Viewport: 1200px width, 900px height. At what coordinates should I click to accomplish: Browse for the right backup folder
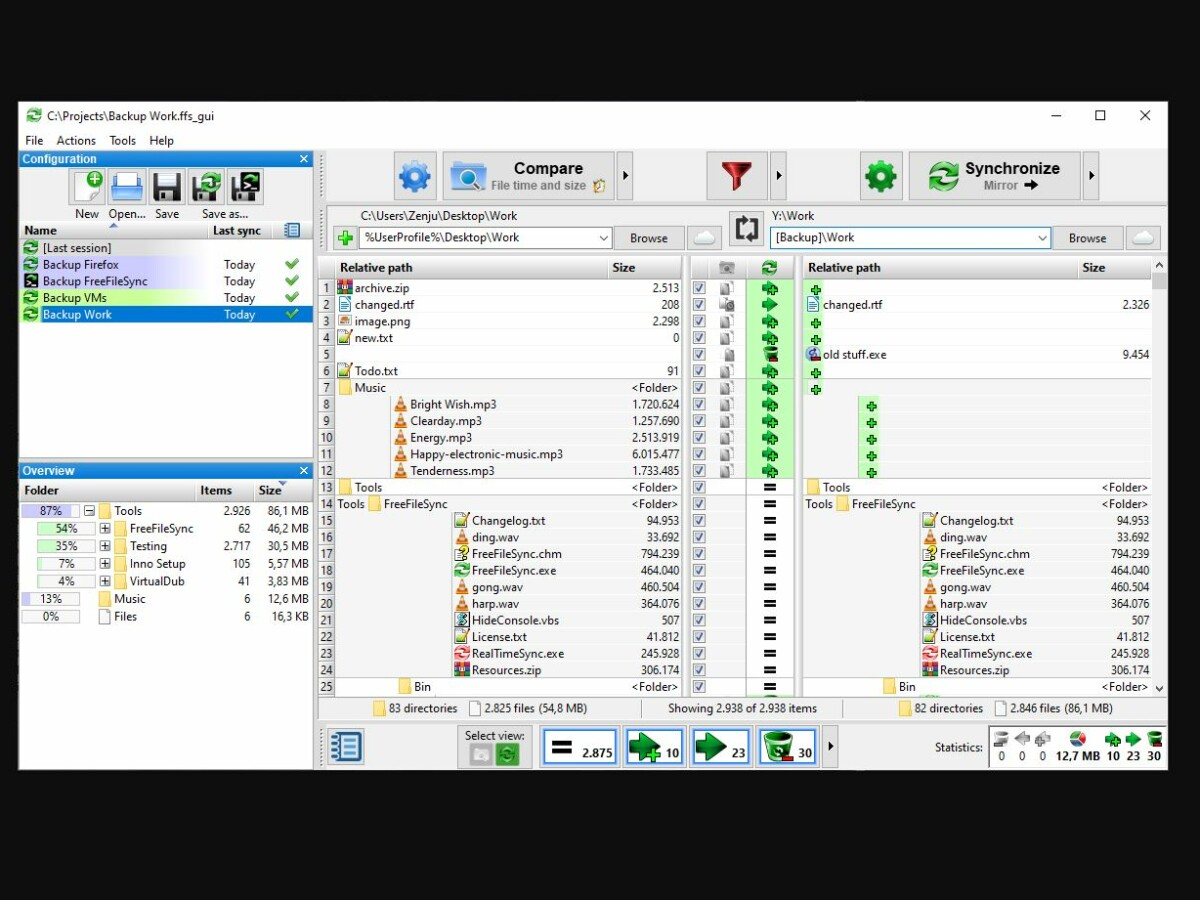coord(1087,238)
